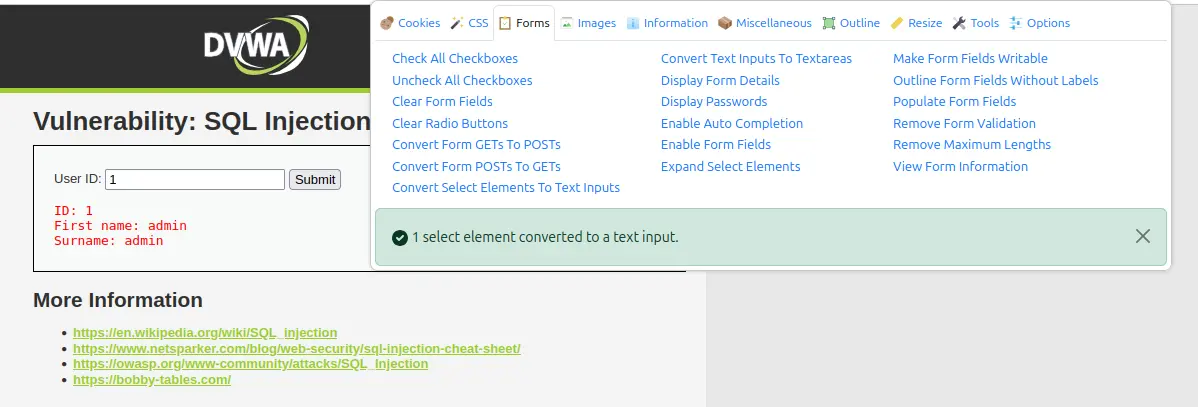The height and width of the screenshot is (407, 1198).
Task: Dismiss the select element converted notification
Action: tap(1143, 237)
